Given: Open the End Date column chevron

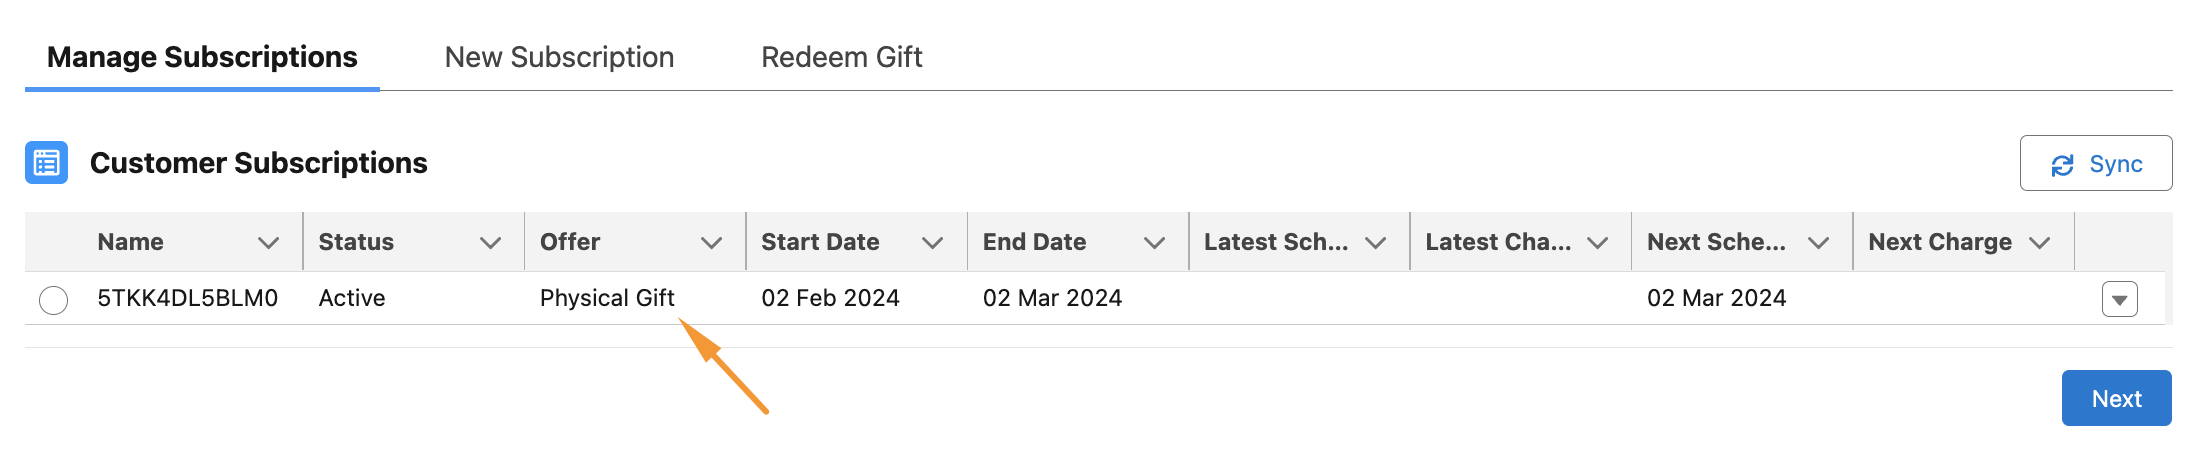Looking at the screenshot, I should (1154, 243).
